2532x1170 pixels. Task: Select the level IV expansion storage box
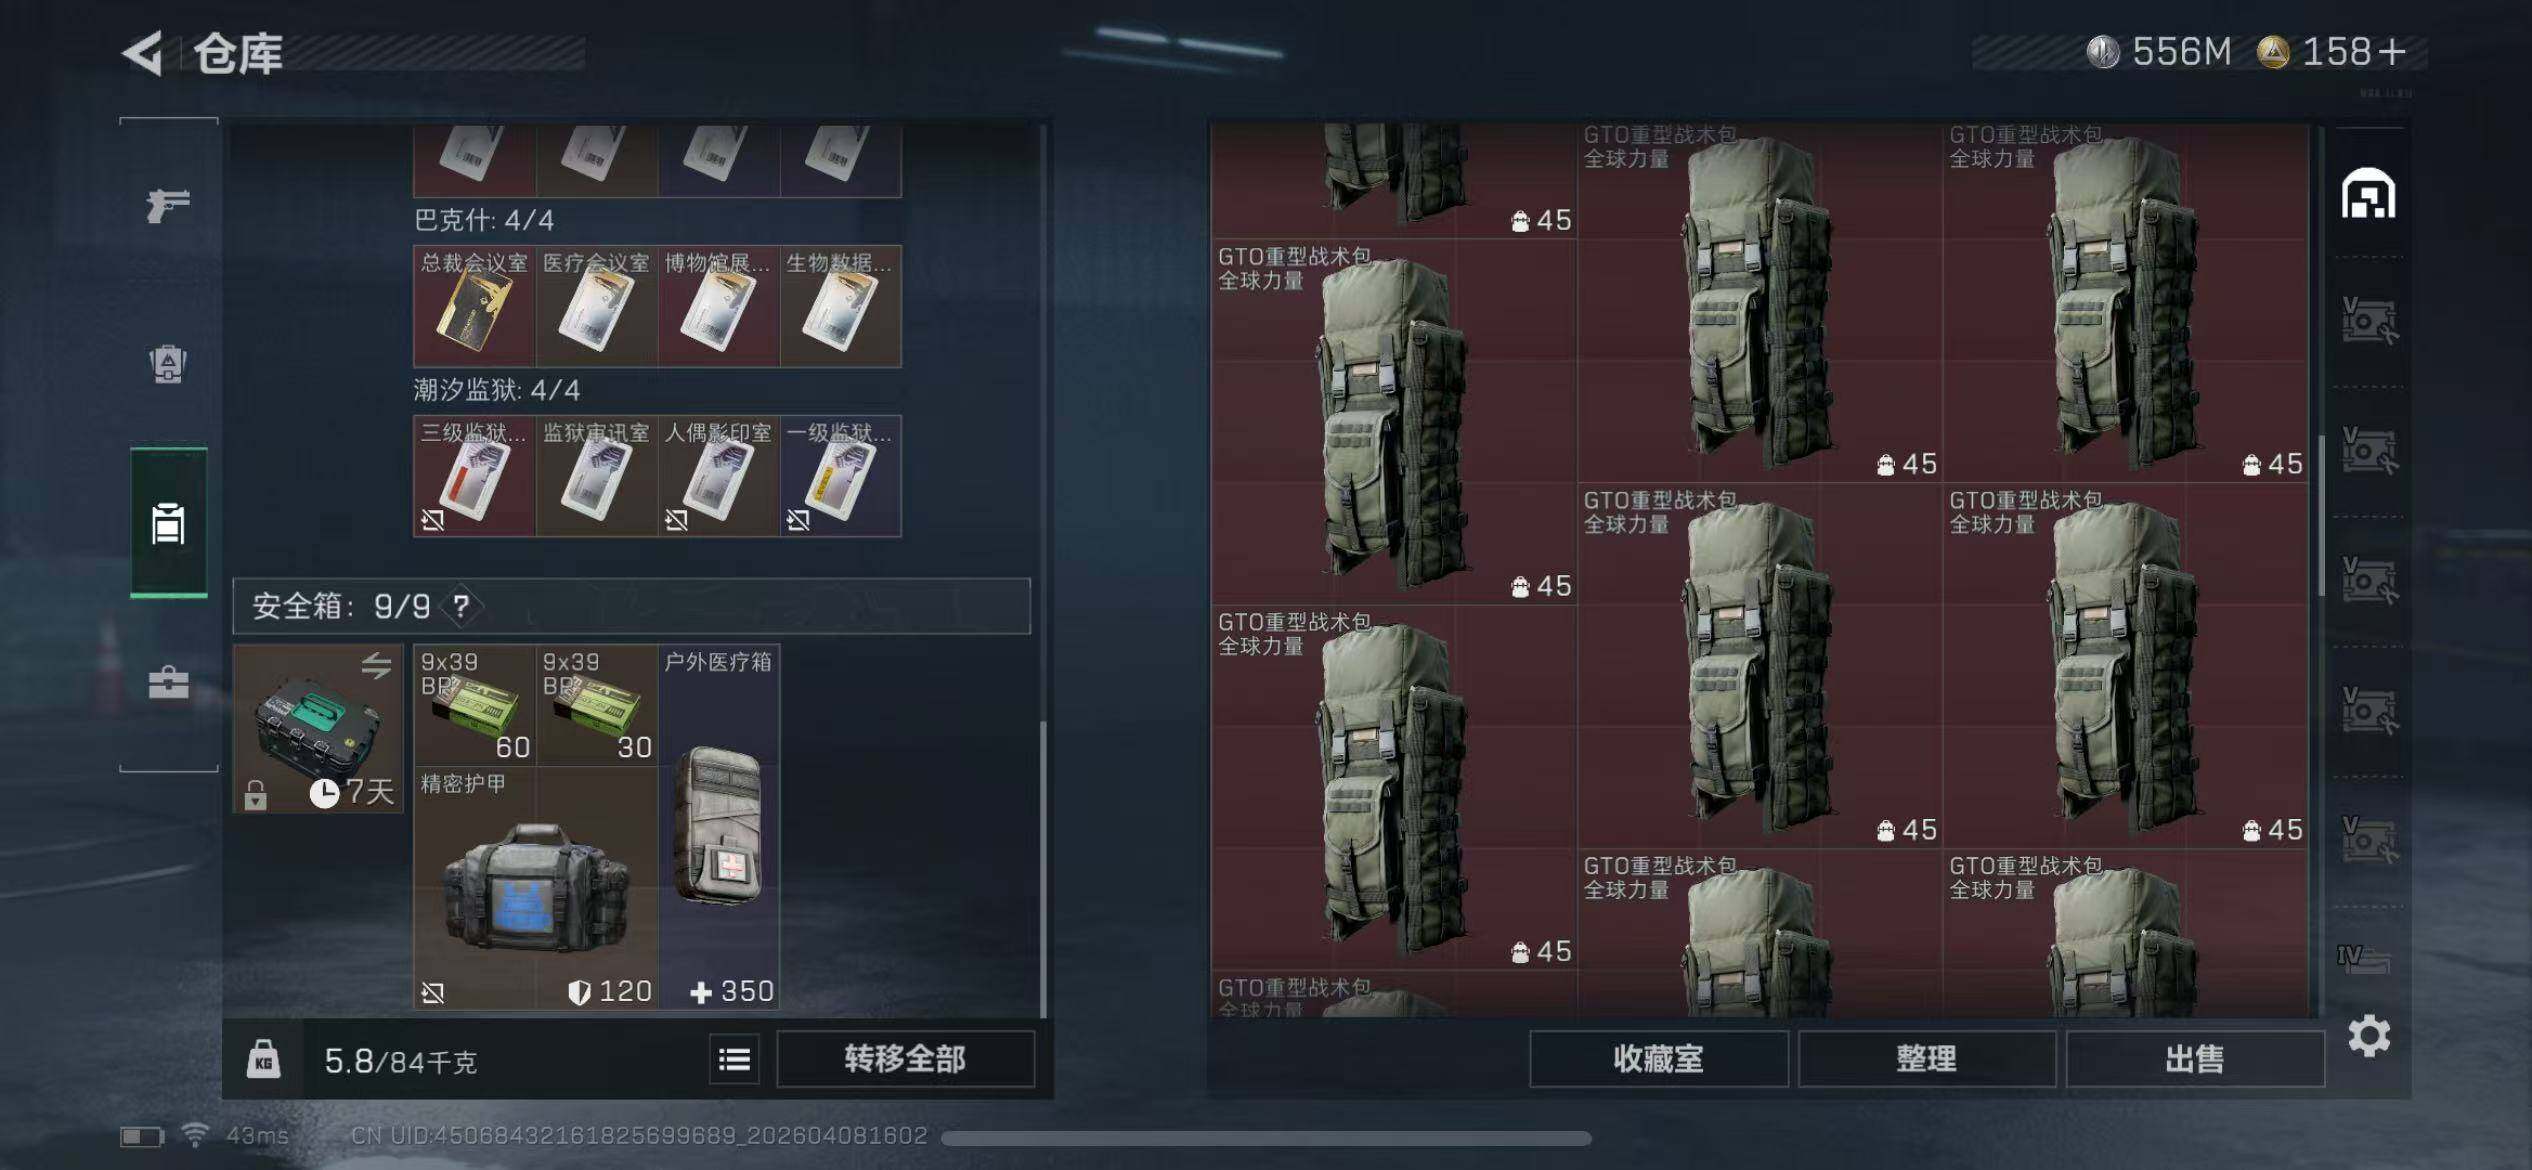pyautogui.click(x=2364, y=959)
